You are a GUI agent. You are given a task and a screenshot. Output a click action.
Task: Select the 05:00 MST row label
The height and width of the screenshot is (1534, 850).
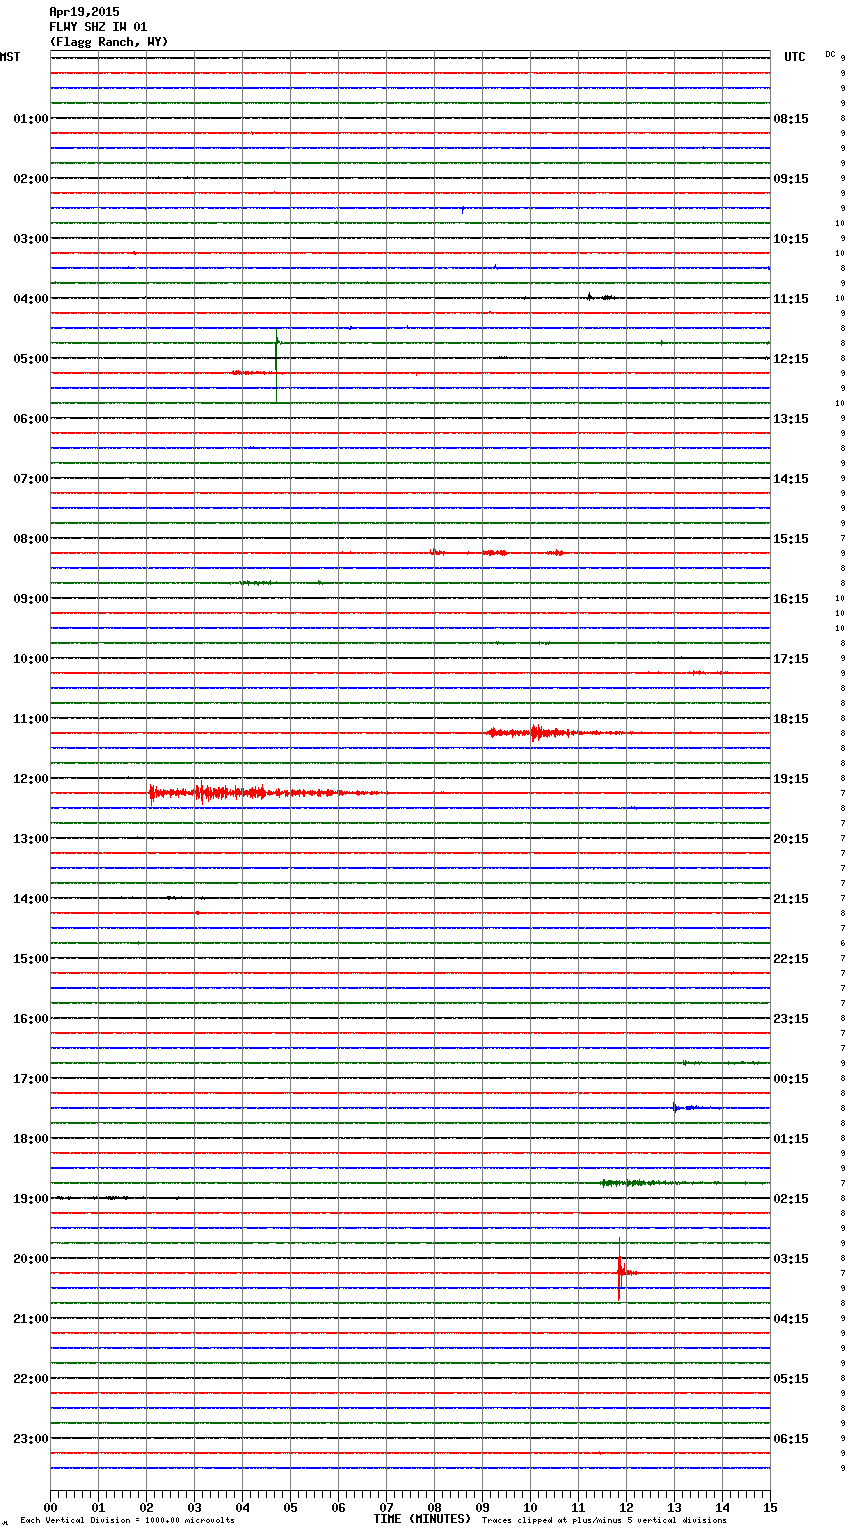click(x=31, y=359)
